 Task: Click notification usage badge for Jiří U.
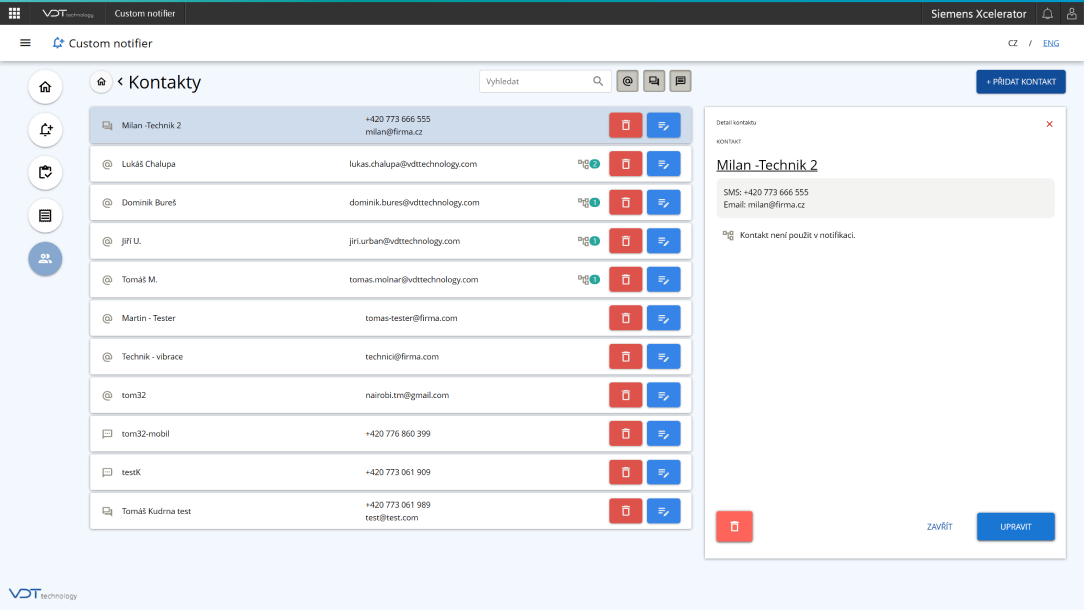pyautogui.click(x=588, y=241)
